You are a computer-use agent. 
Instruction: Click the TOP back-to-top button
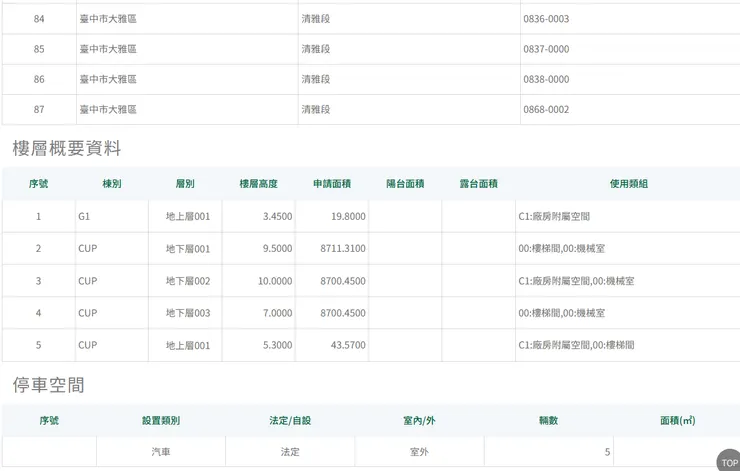pyautogui.click(x=729, y=461)
